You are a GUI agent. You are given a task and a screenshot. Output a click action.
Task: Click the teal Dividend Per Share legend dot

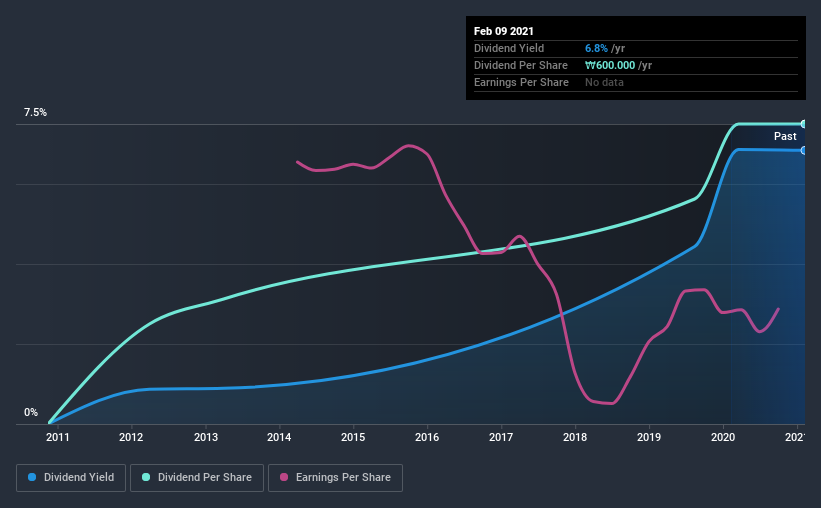click(x=146, y=477)
